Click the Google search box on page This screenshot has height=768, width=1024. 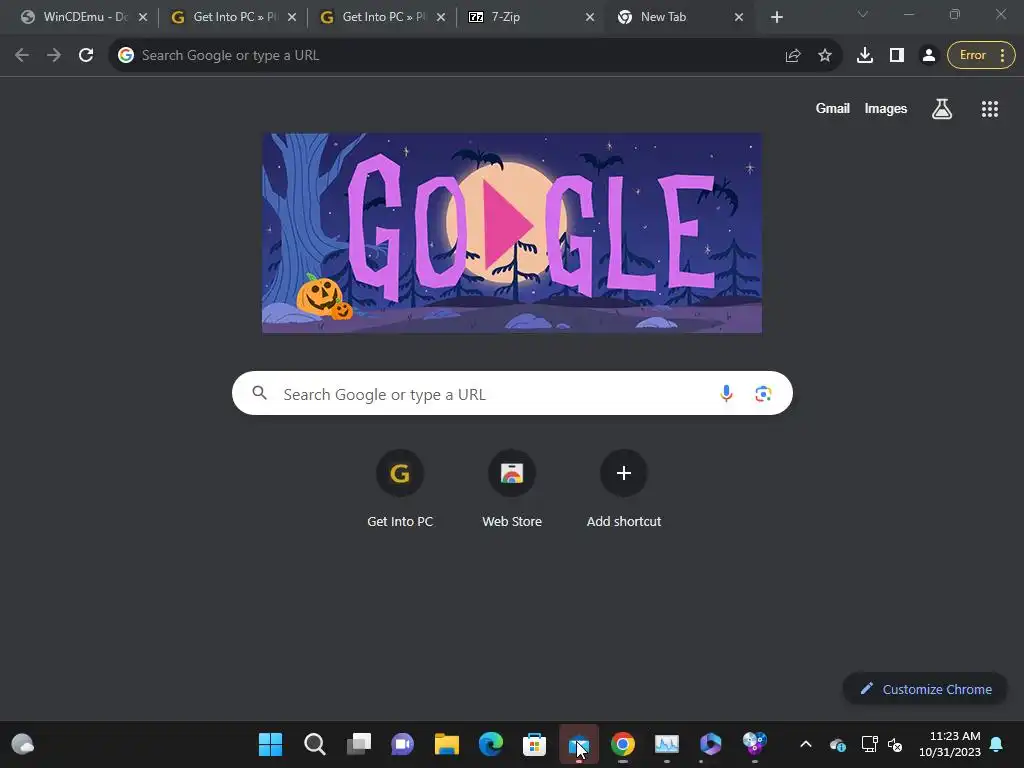click(x=512, y=393)
